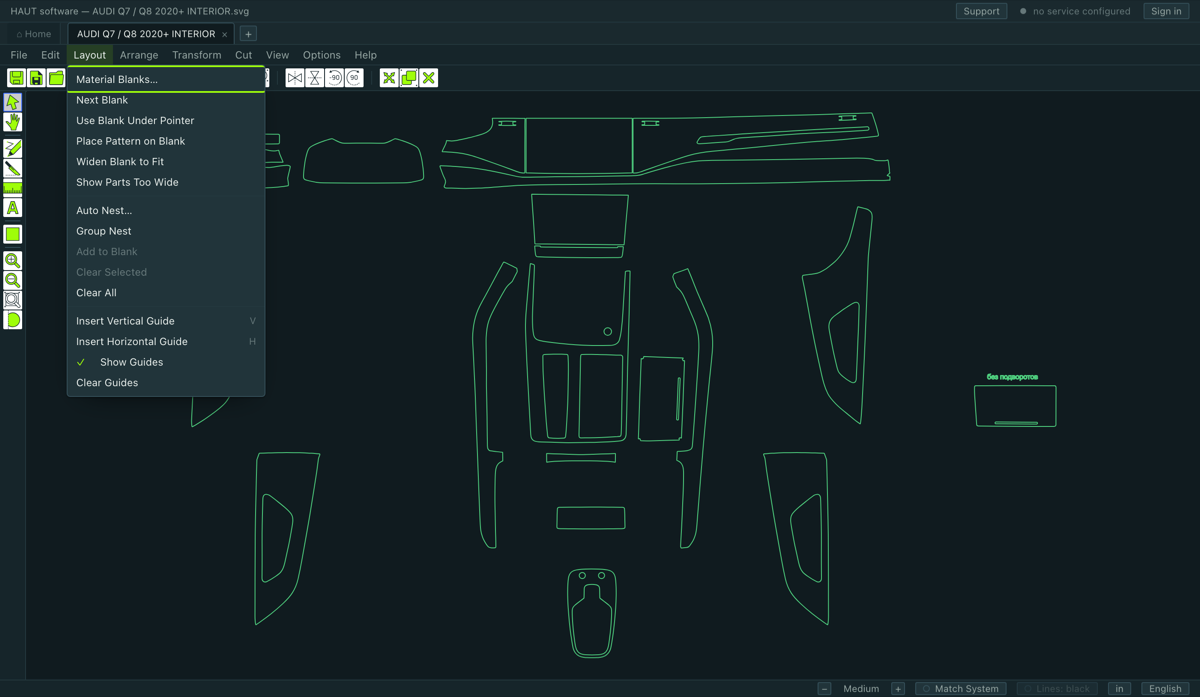Activate the hand pan tool
Viewport: 1200px width, 697px height.
(13, 122)
